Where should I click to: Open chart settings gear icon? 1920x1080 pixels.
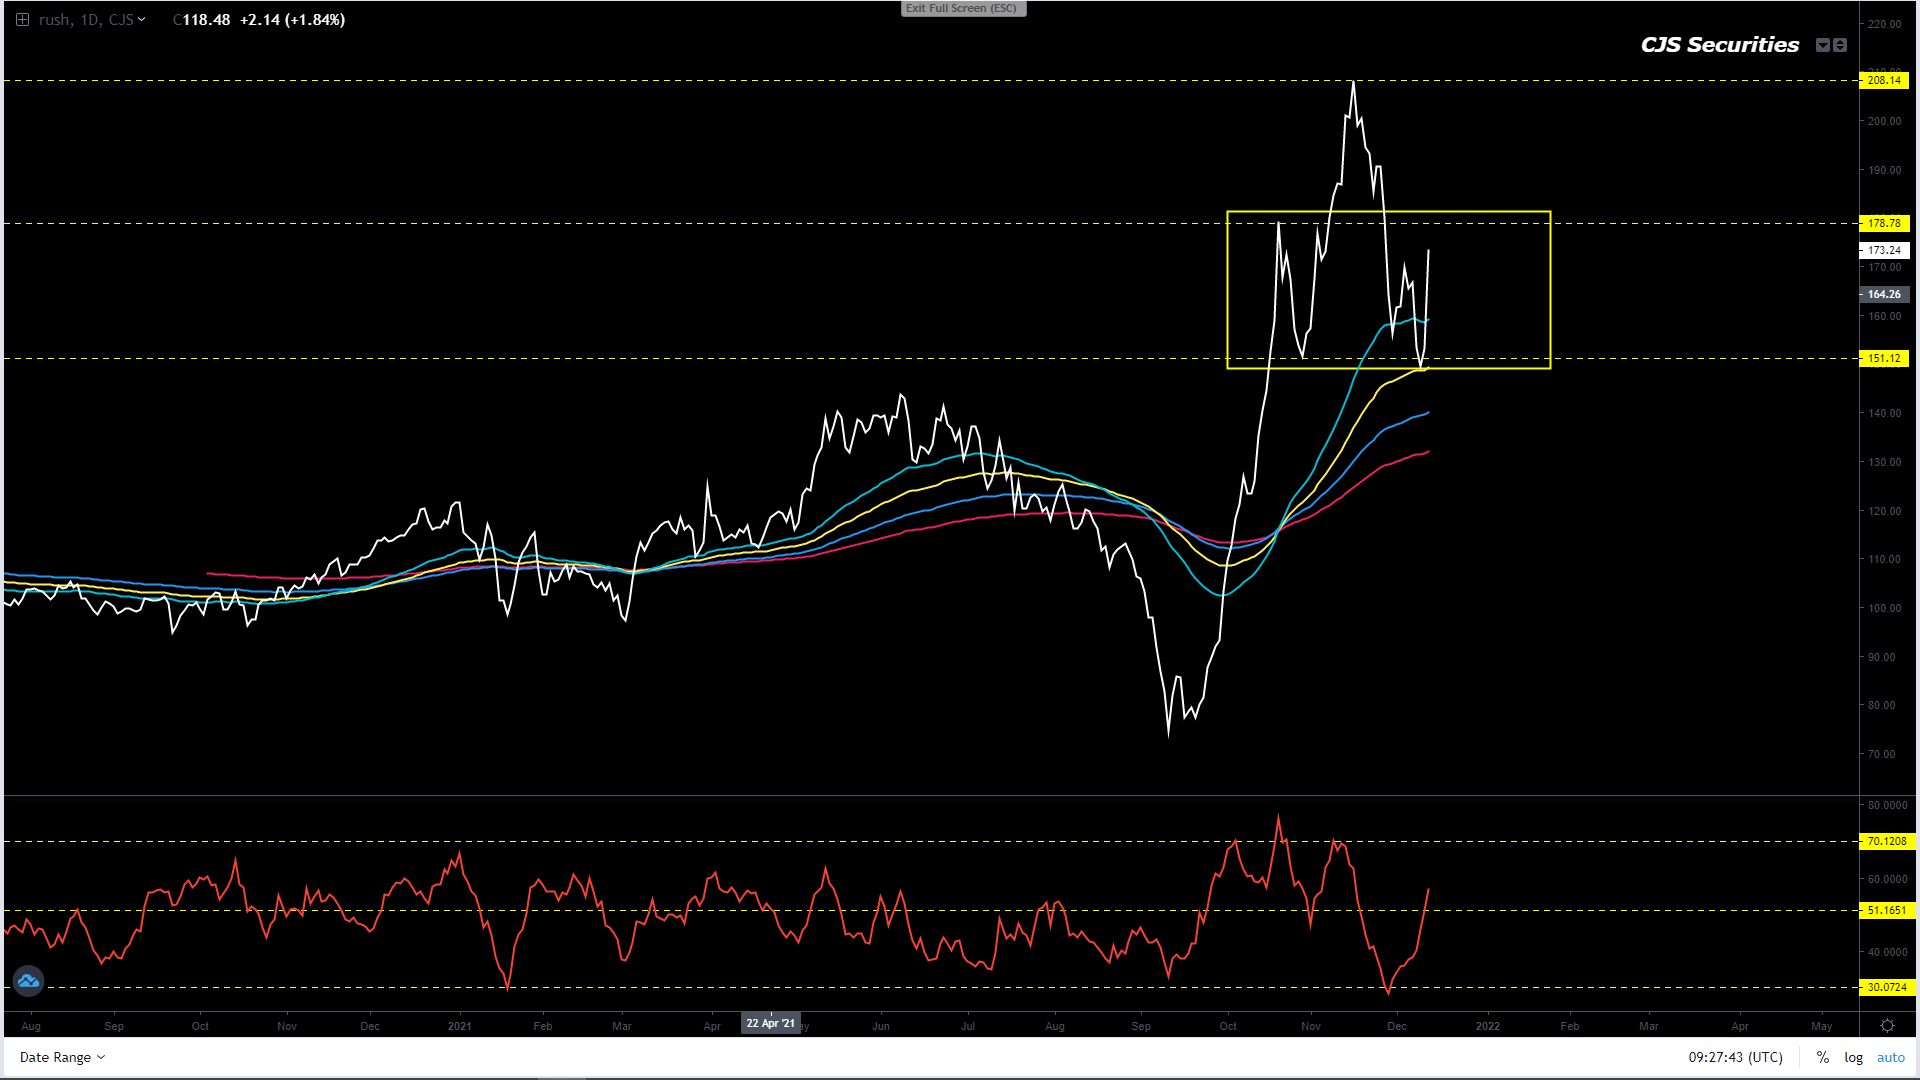(x=1887, y=1026)
